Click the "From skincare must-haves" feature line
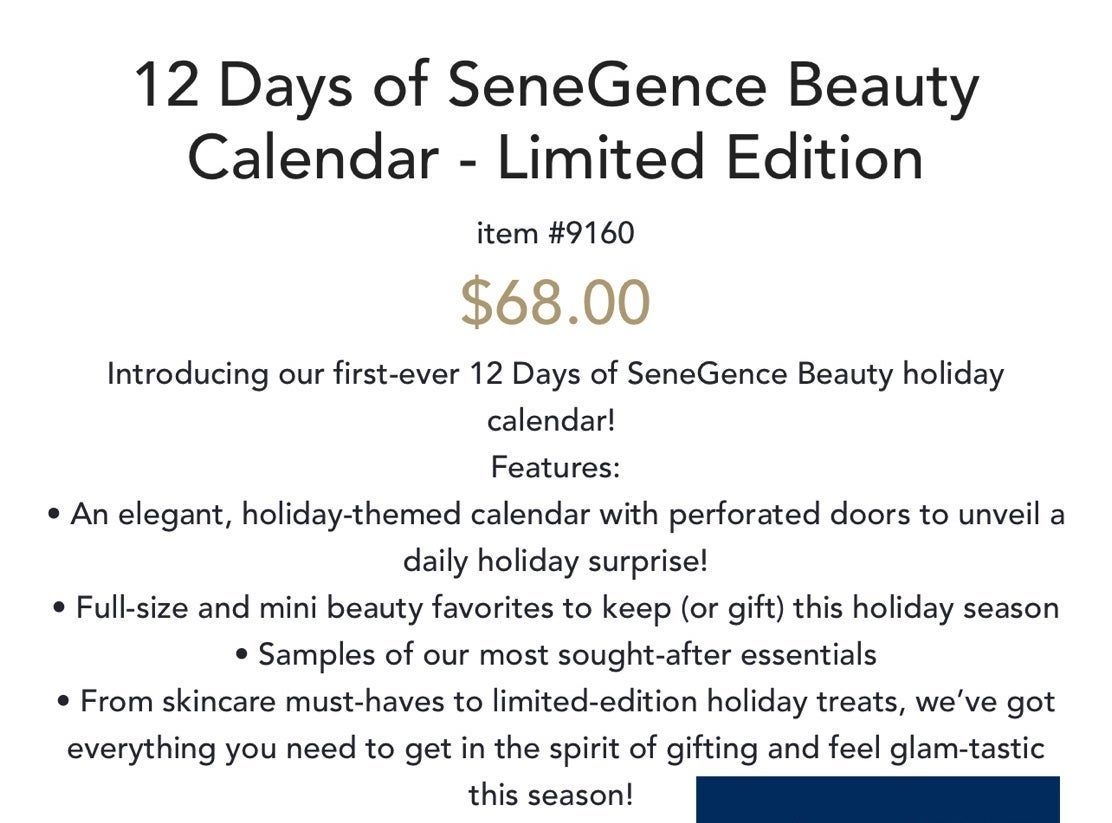Image resolution: width=1112 pixels, height=823 pixels. (x=567, y=702)
